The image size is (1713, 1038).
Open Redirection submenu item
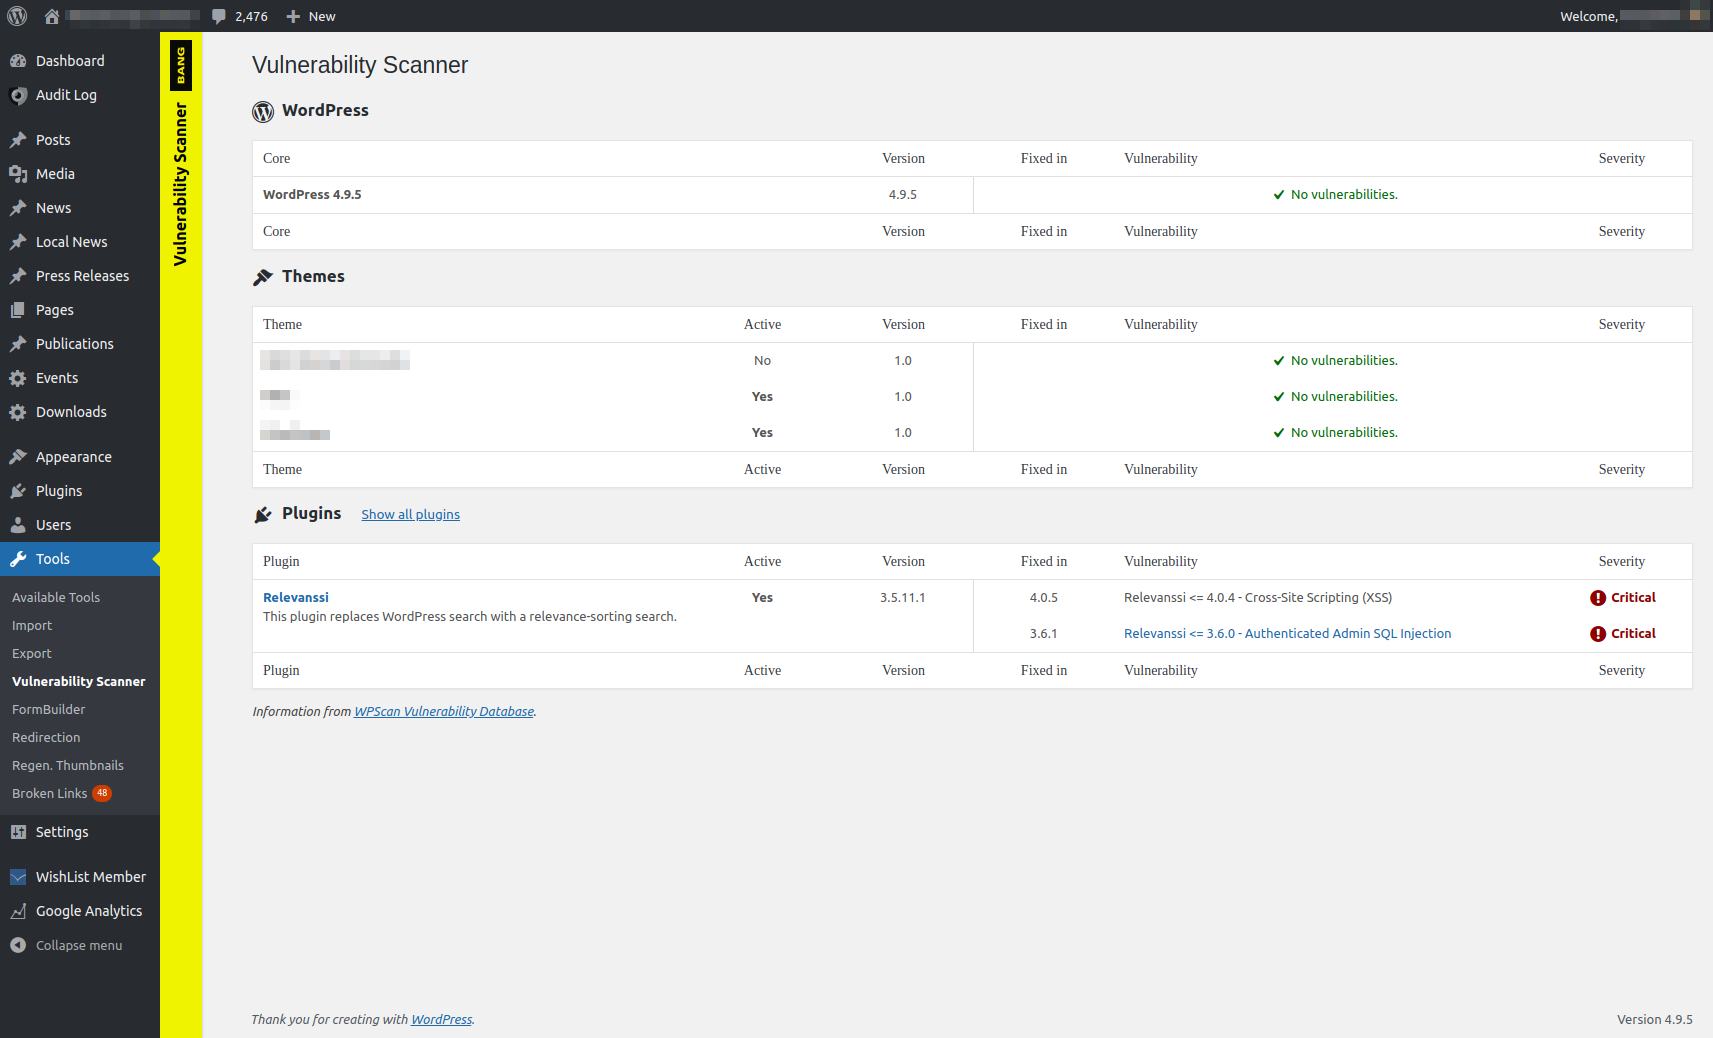coord(46,737)
